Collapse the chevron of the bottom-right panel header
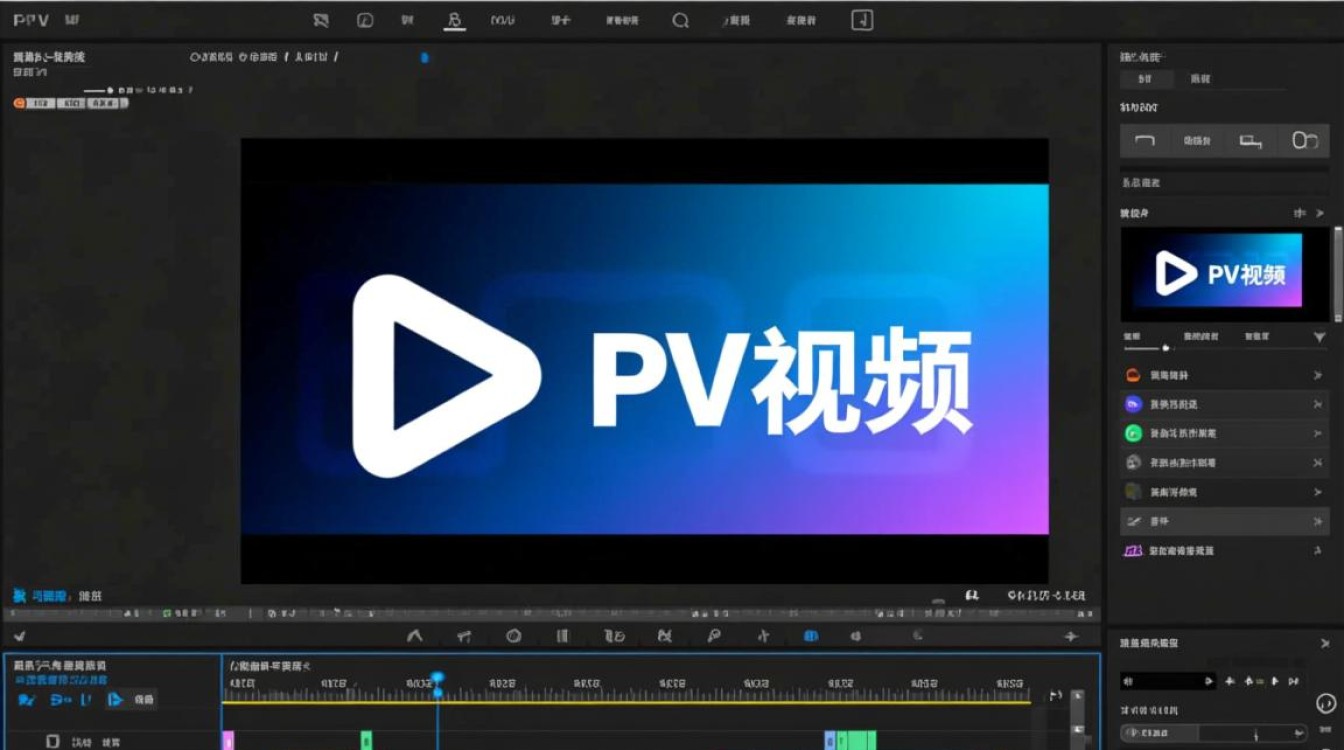 click(x=1325, y=644)
